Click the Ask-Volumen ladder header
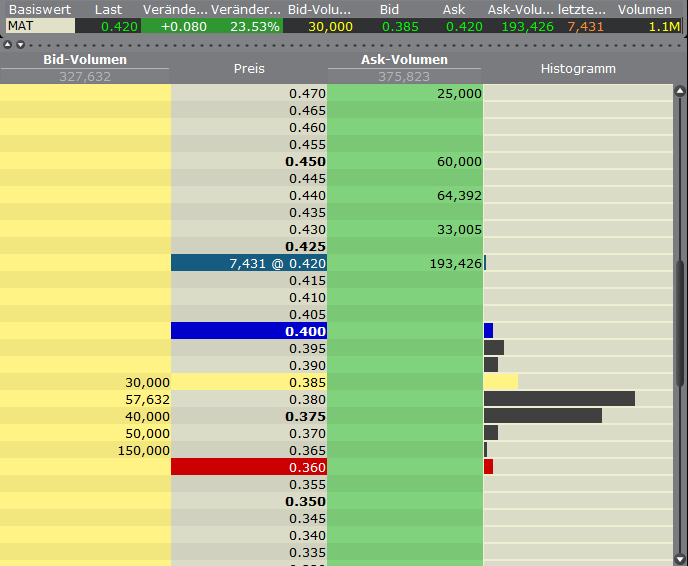688x566 pixels. pos(404,60)
